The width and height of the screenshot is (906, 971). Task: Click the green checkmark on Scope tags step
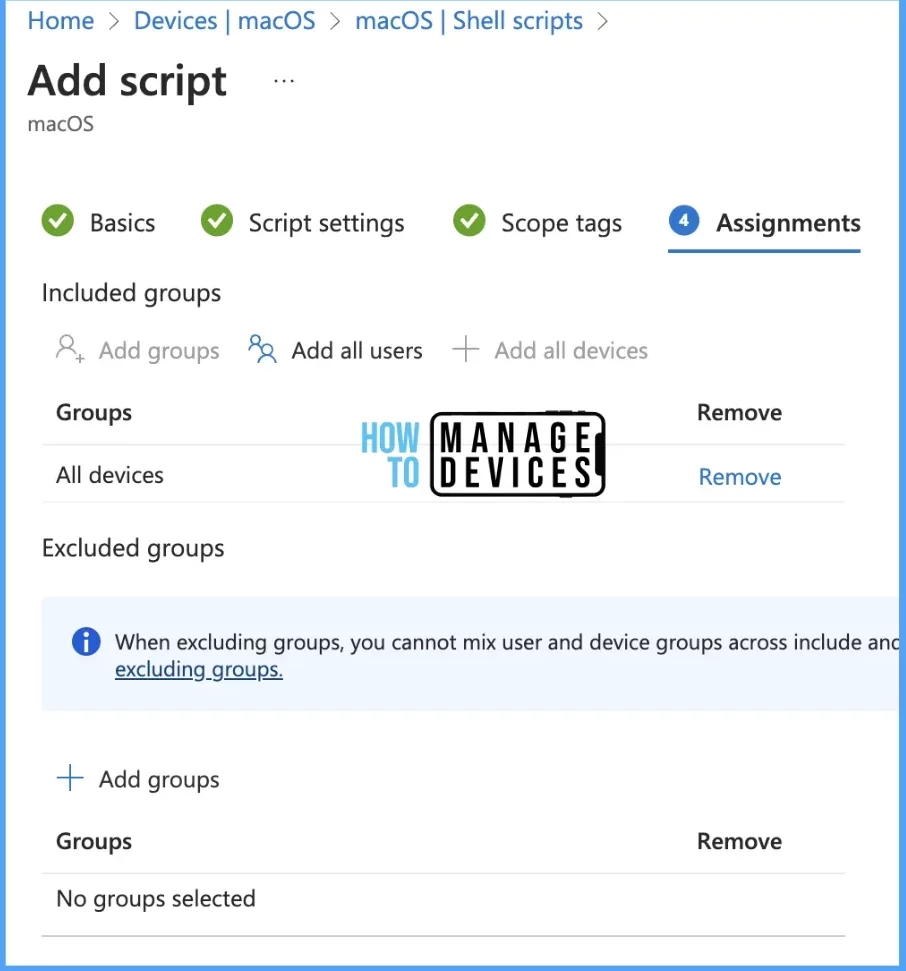pos(469,222)
